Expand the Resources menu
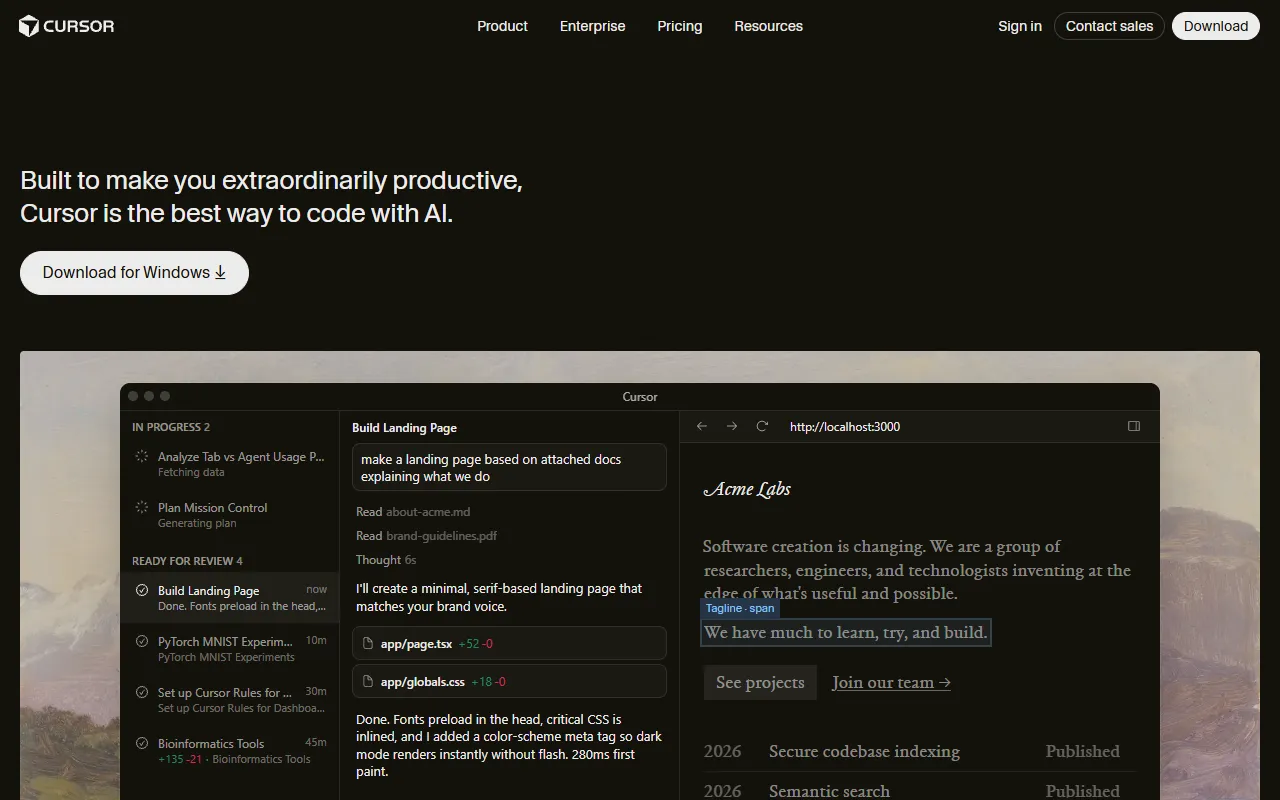Image resolution: width=1280 pixels, height=800 pixels. coord(768,26)
